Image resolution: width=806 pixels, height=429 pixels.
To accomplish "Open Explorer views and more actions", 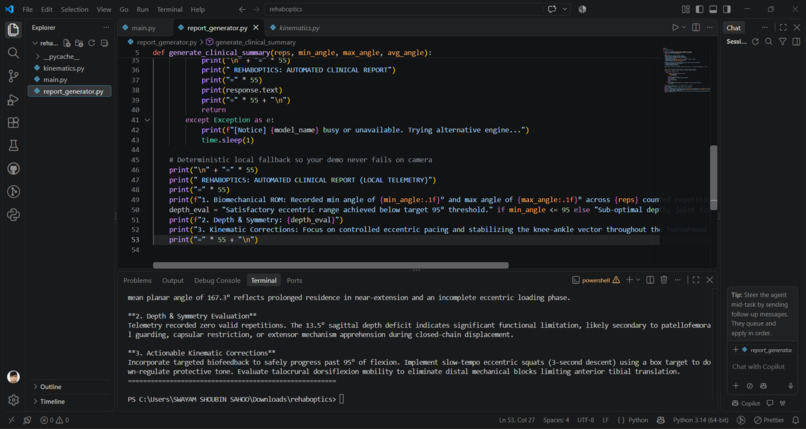I will point(106,28).
